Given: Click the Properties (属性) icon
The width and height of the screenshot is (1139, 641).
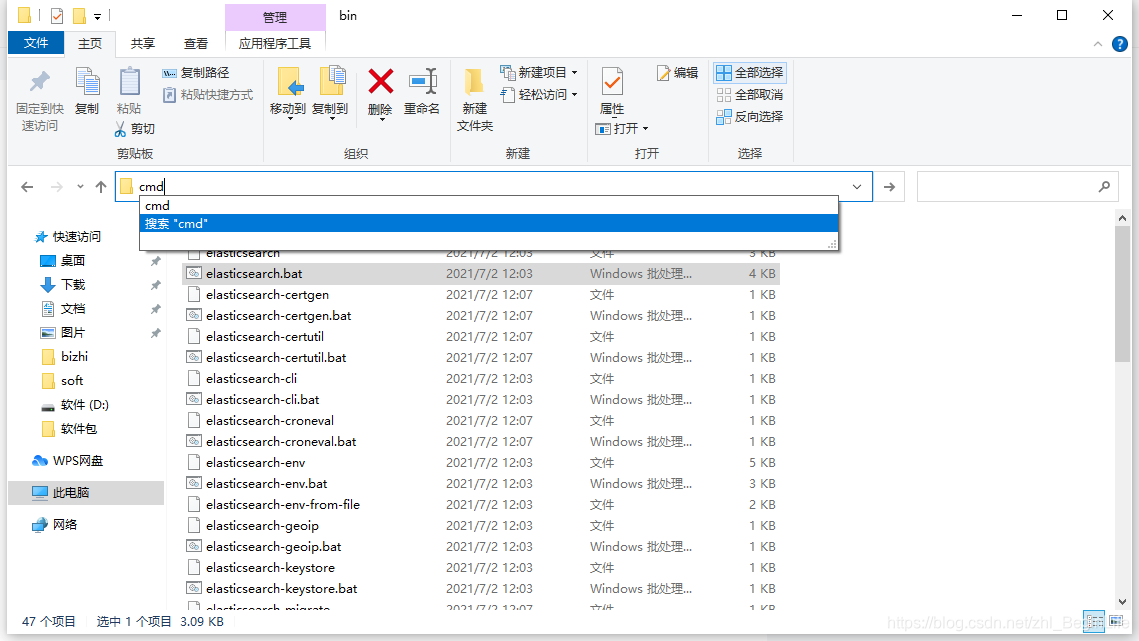Looking at the screenshot, I should click(612, 82).
